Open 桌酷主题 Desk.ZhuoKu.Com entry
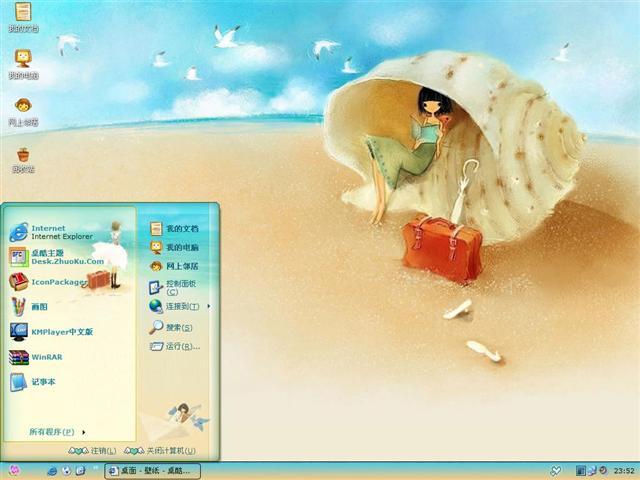 [x=57, y=257]
